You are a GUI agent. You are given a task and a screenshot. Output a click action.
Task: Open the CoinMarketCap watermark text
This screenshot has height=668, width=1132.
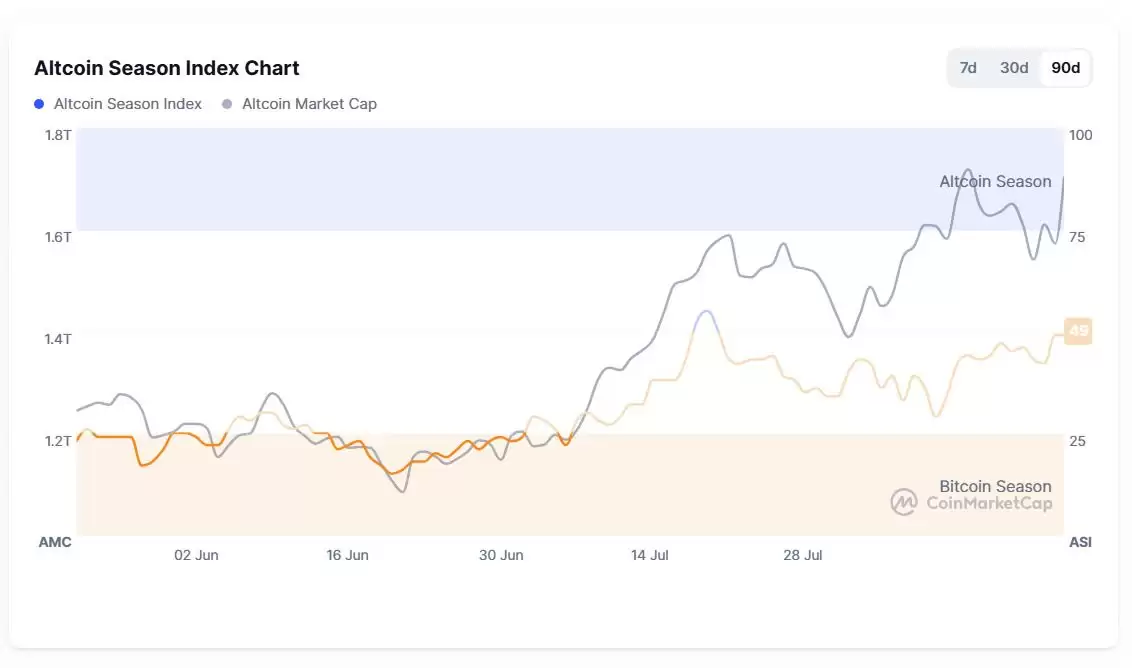(x=989, y=504)
